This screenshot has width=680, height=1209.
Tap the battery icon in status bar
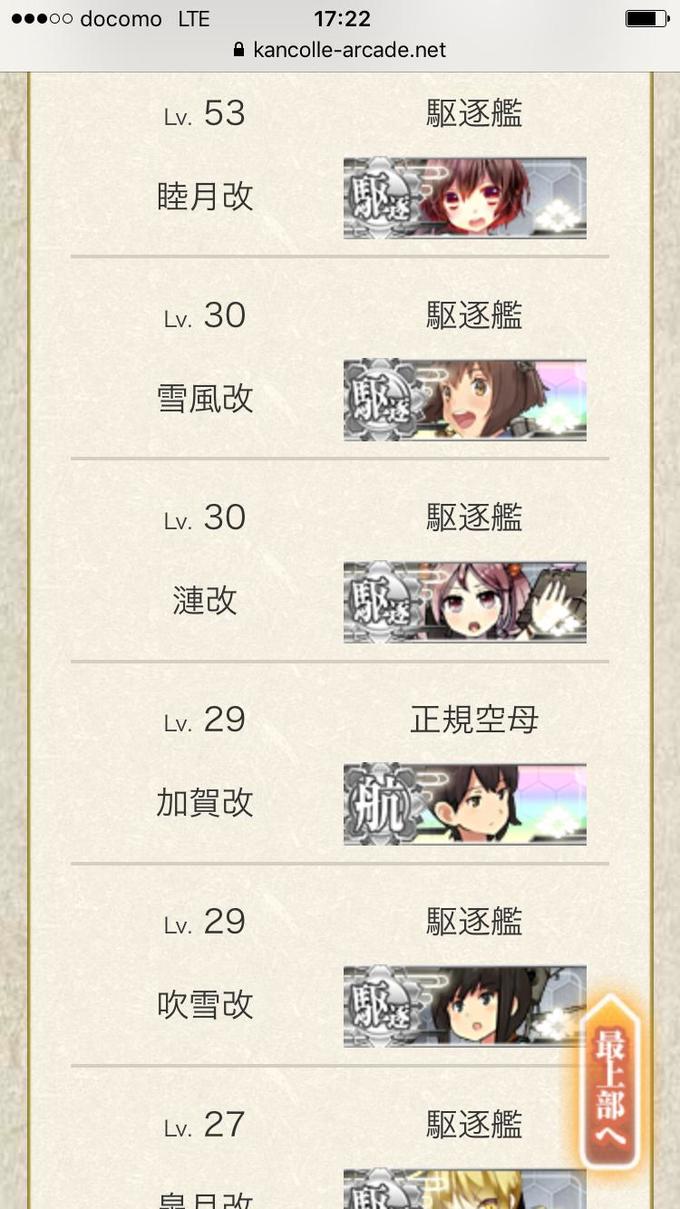646,19
